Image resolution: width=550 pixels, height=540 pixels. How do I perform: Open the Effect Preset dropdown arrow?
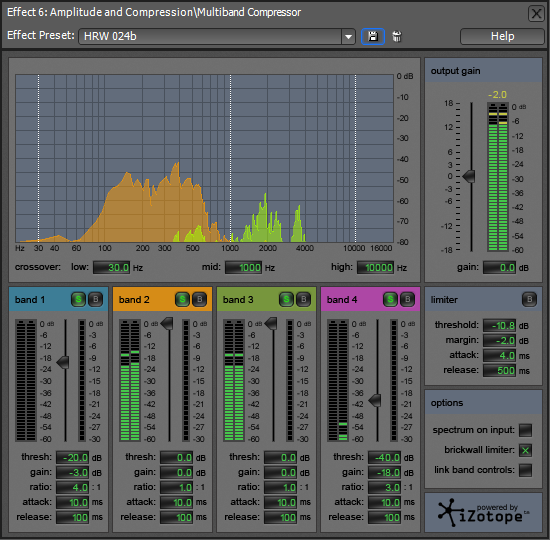(x=348, y=36)
